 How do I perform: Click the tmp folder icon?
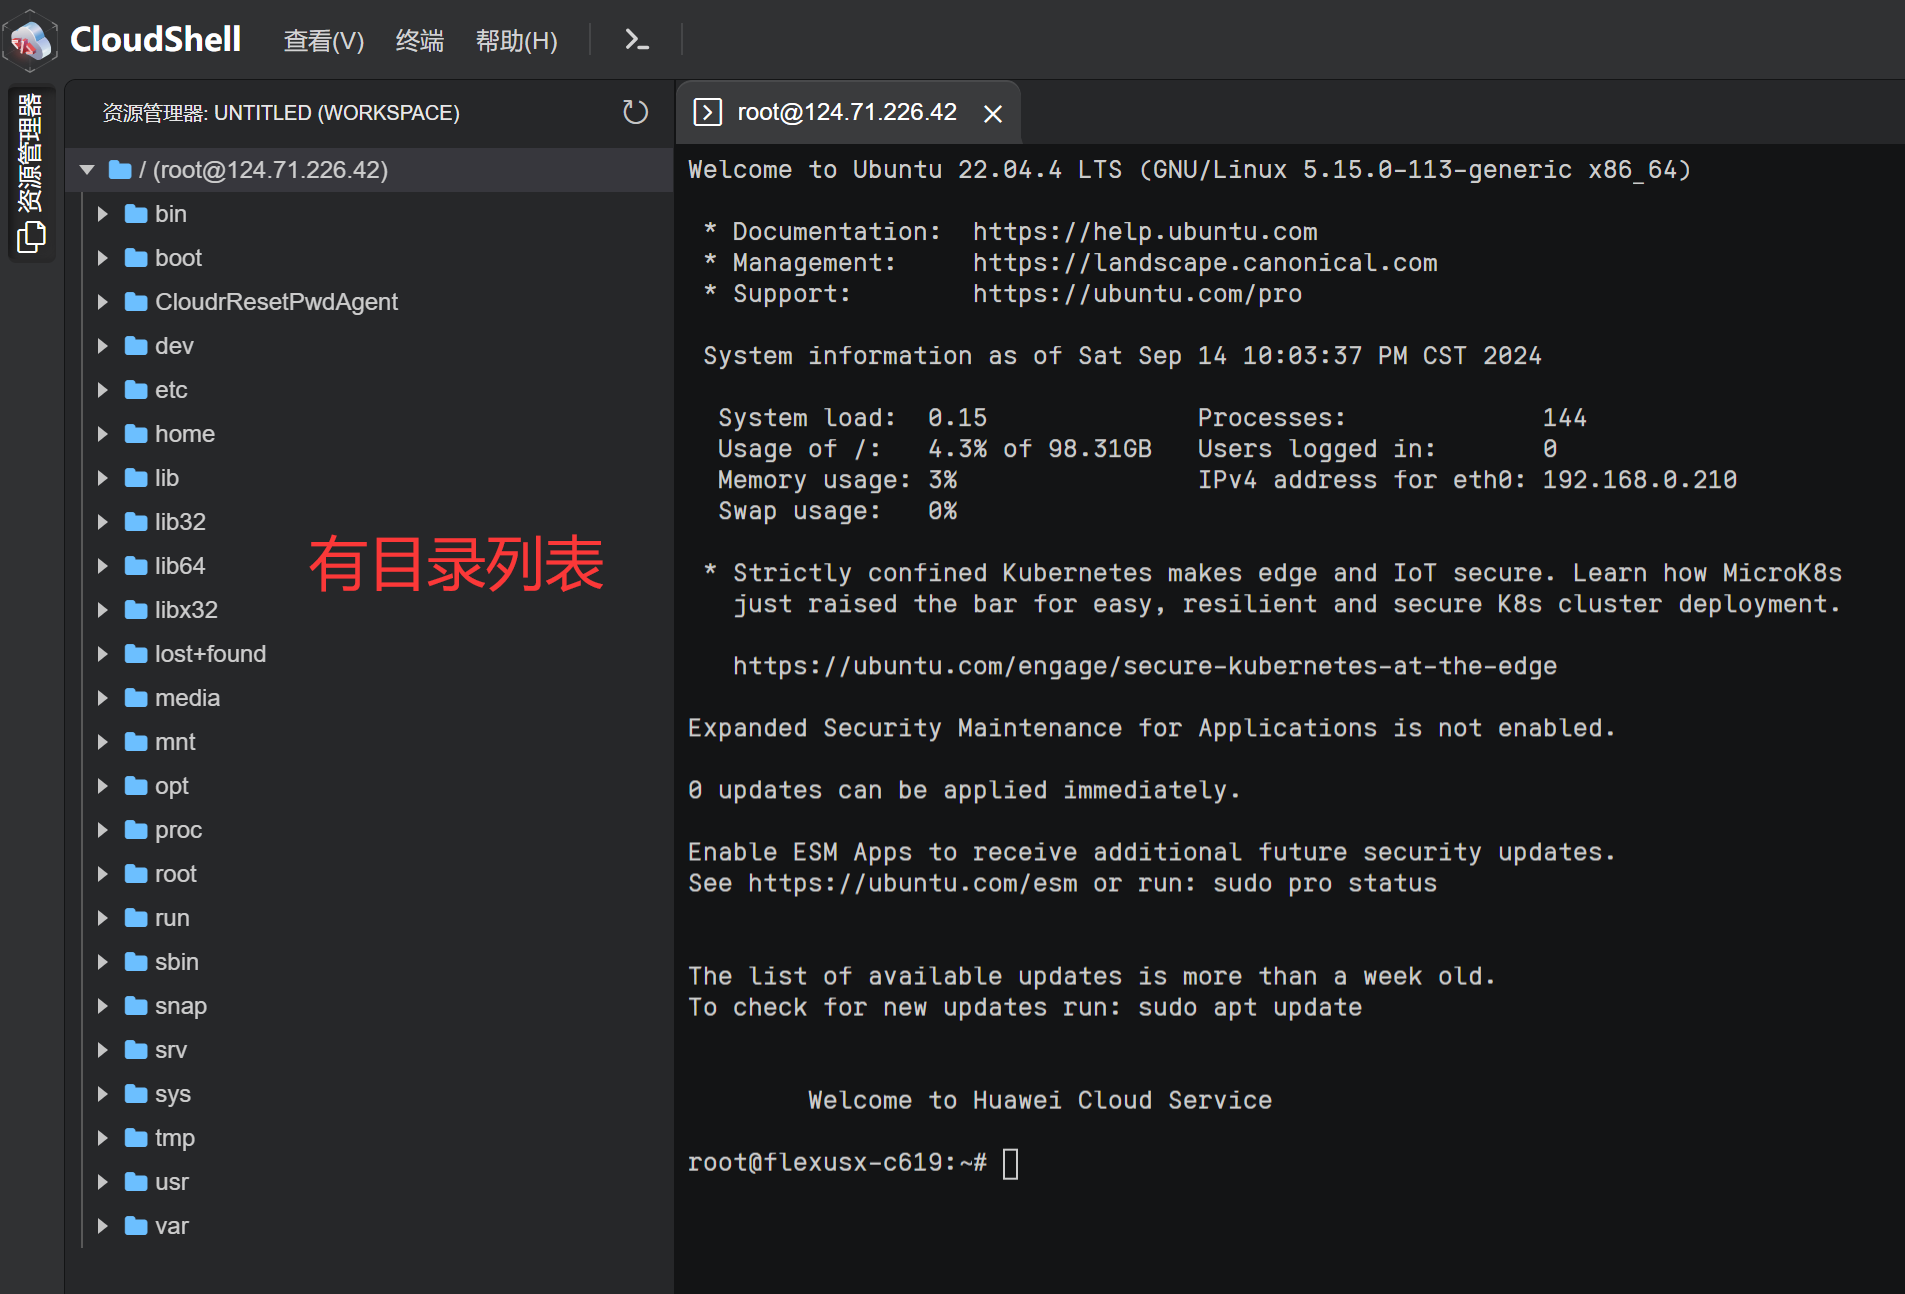pyautogui.click(x=136, y=1138)
